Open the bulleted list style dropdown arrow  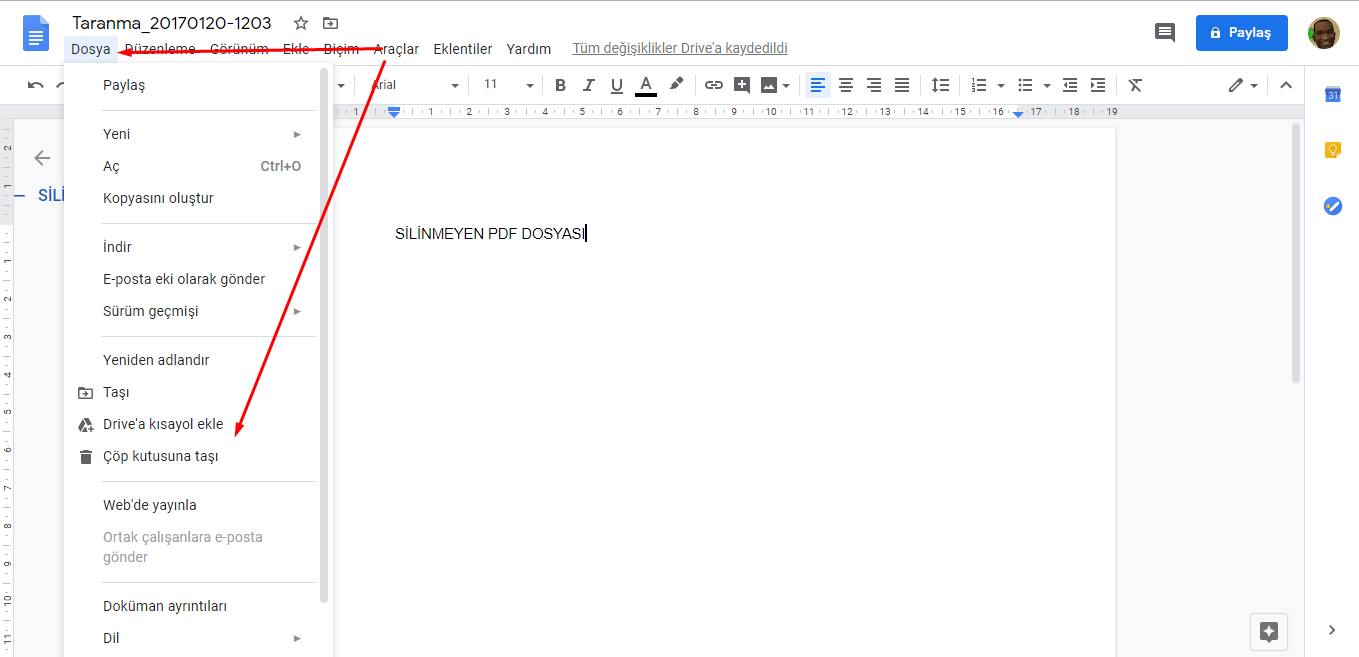[1047, 86]
